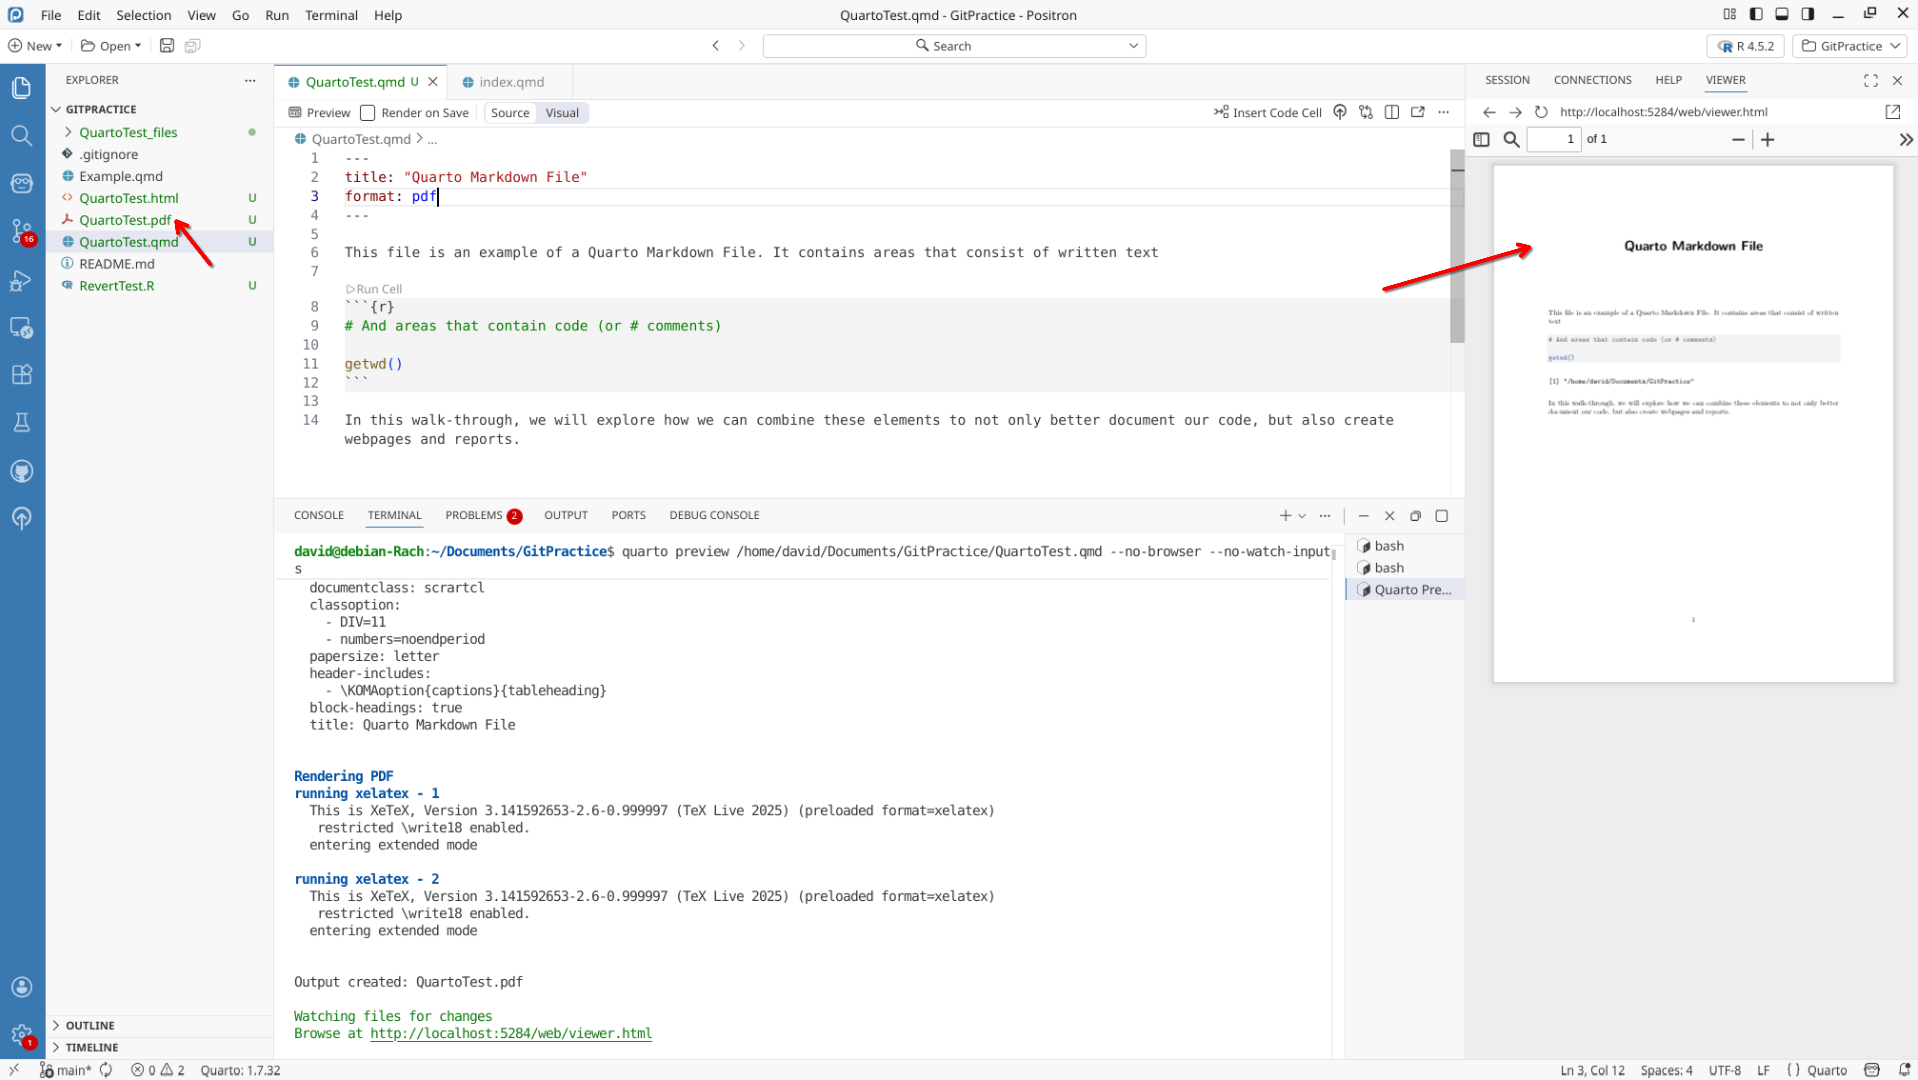Click the viewer refresh icon
The width and height of the screenshot is (1918, 1080).
click(x=1541, y=112)
